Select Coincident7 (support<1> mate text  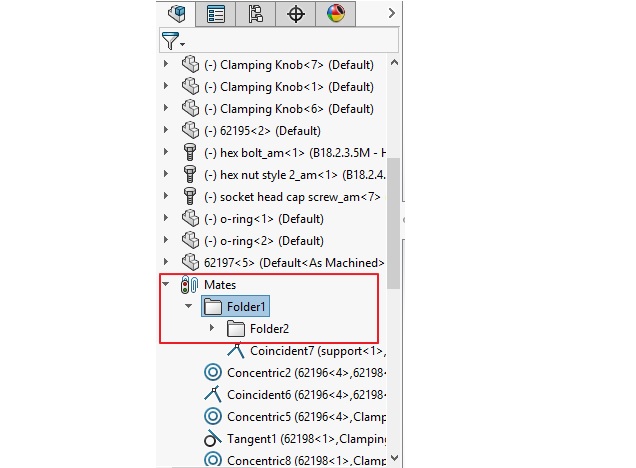pos(318,351)
